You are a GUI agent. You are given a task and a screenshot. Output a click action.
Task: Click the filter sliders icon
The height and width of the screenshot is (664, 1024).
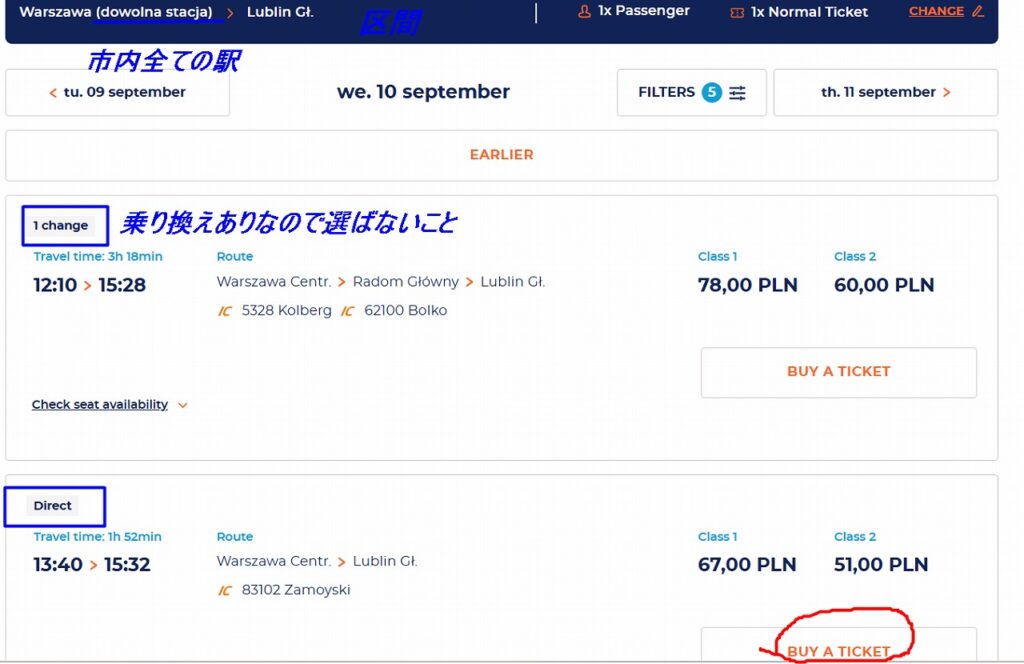pyautogui.click(x=738, y=93)
